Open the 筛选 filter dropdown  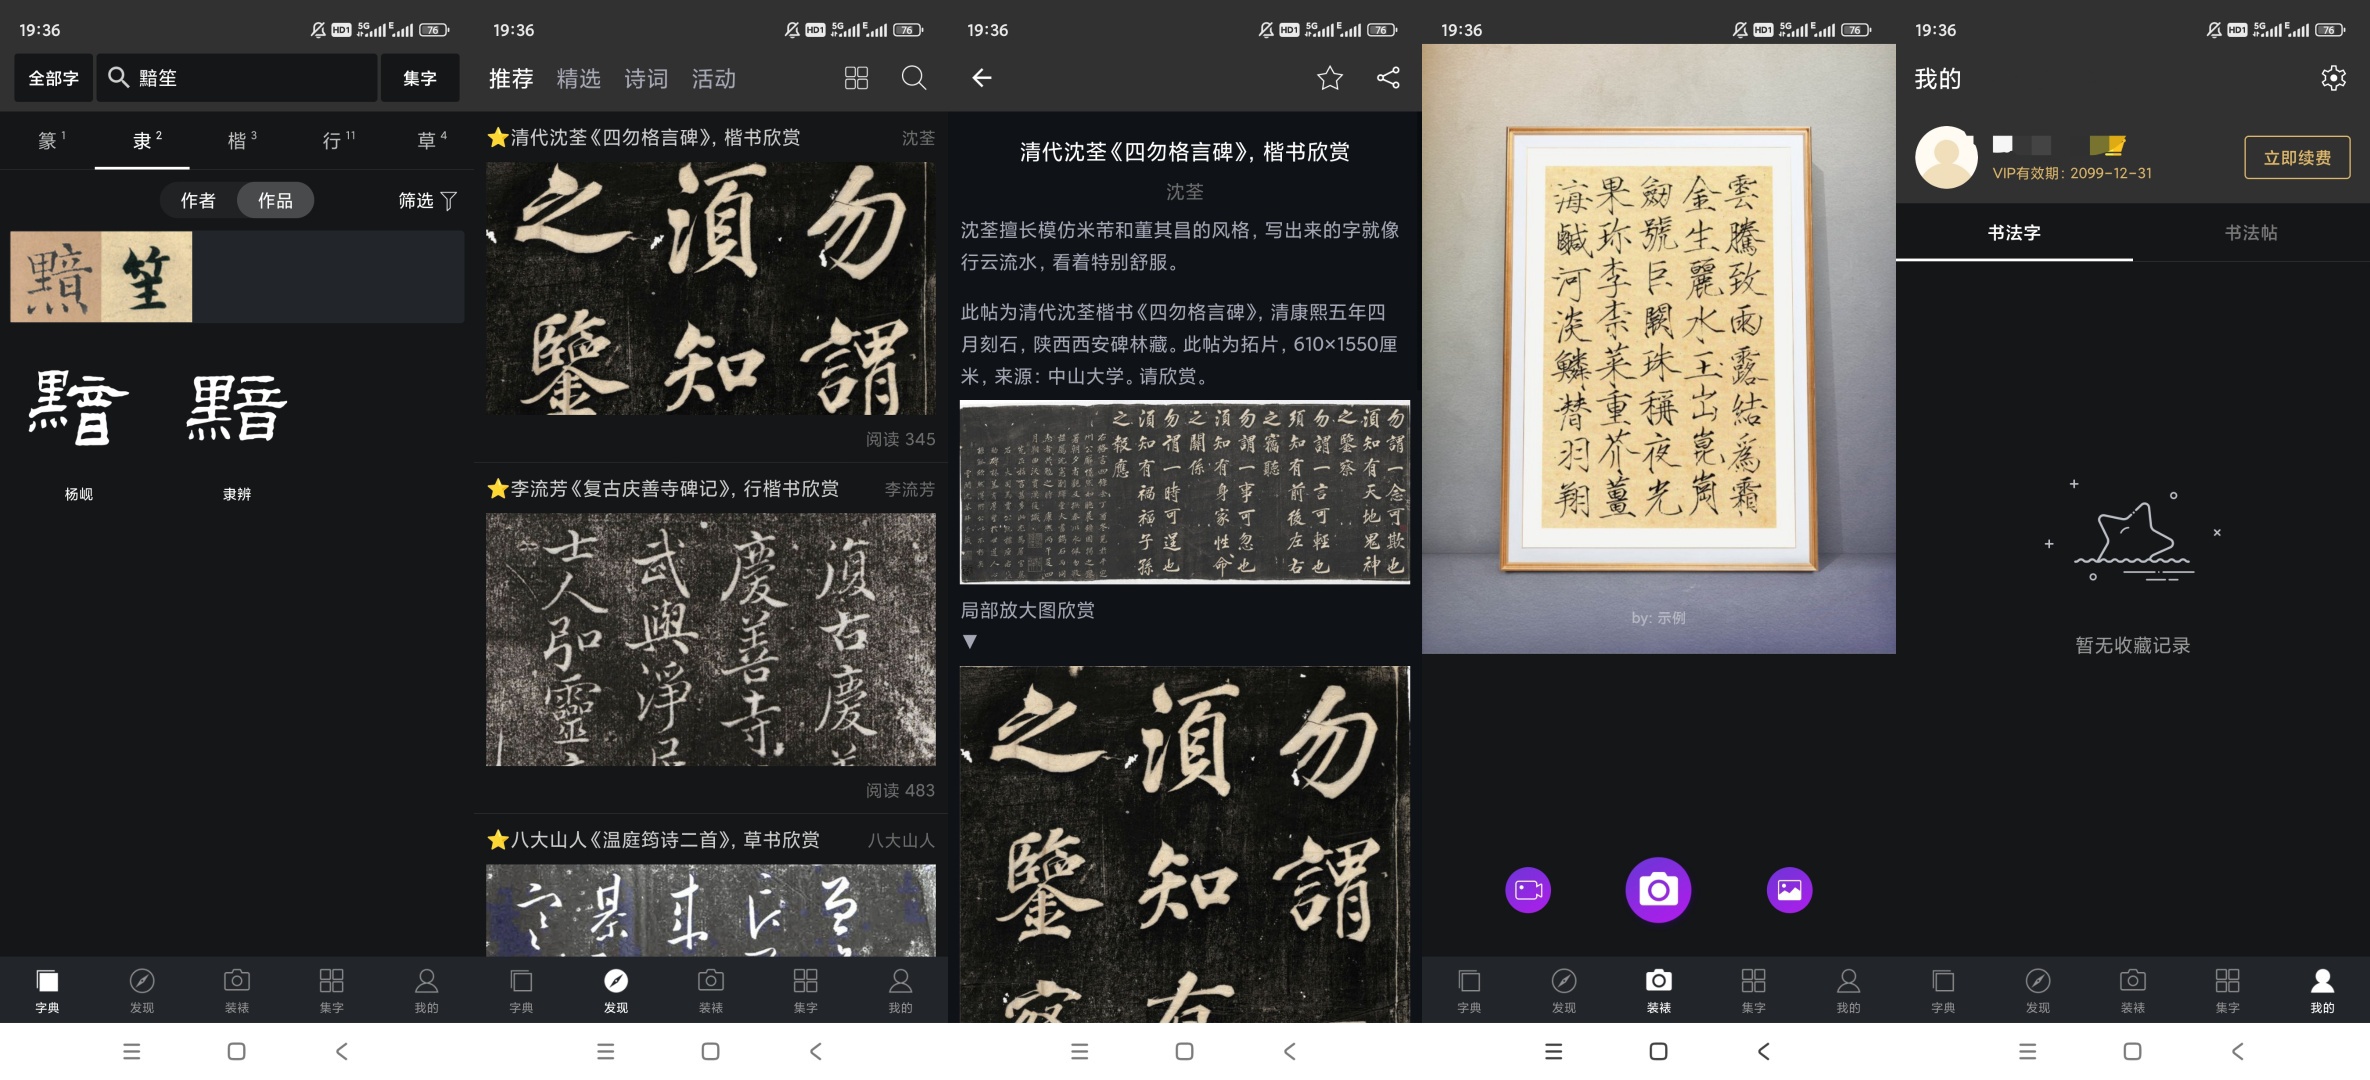pos(427,201)
